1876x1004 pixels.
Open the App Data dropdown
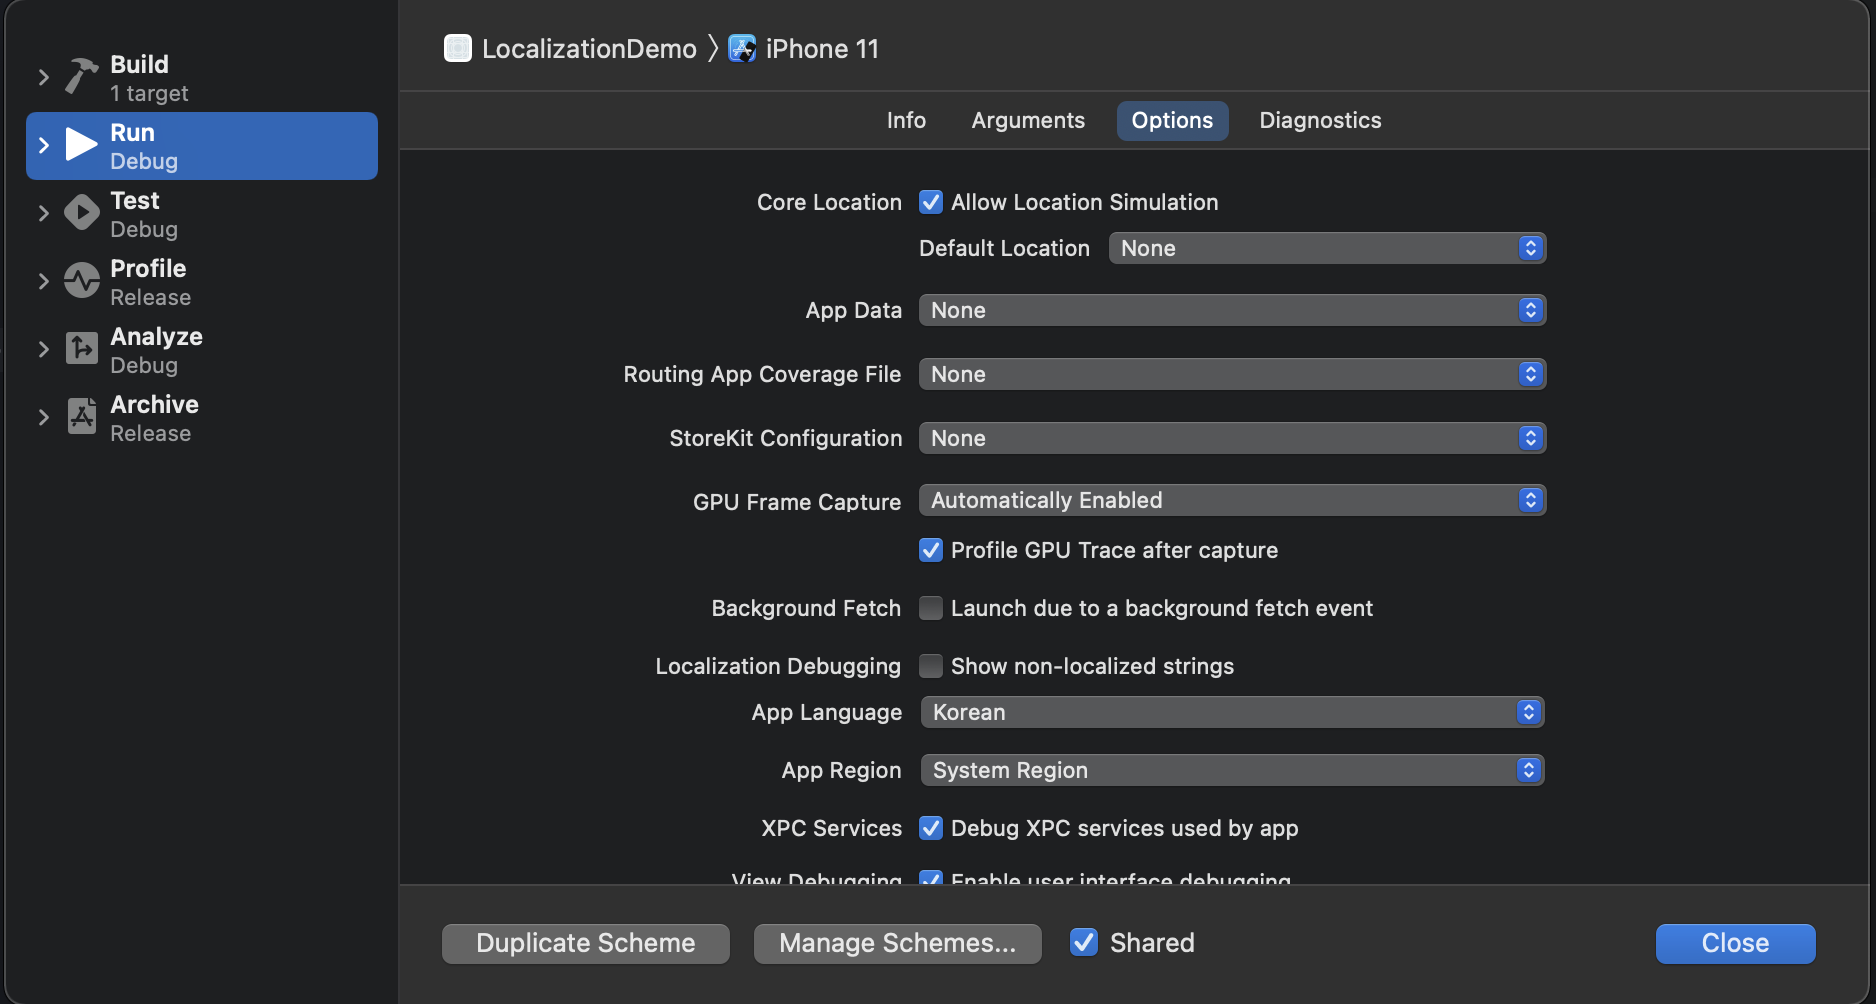pos(1232,310)
